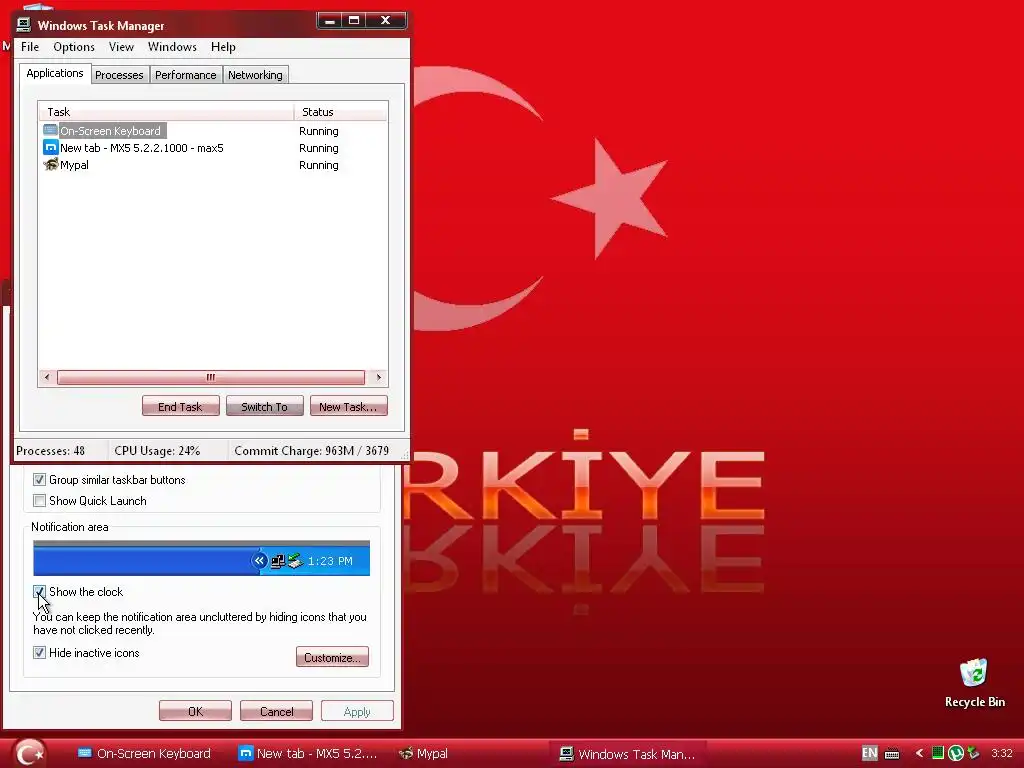Switch to the Networking tab
The image size is (1024, 768).
pos(255,75)
